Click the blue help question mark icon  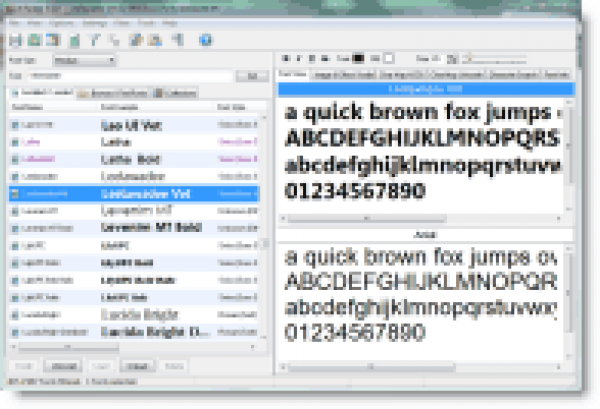tap(204, 40)
